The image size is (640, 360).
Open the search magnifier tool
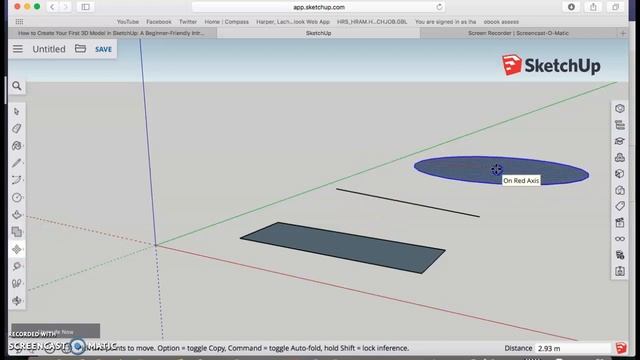(x=17, y=86)
